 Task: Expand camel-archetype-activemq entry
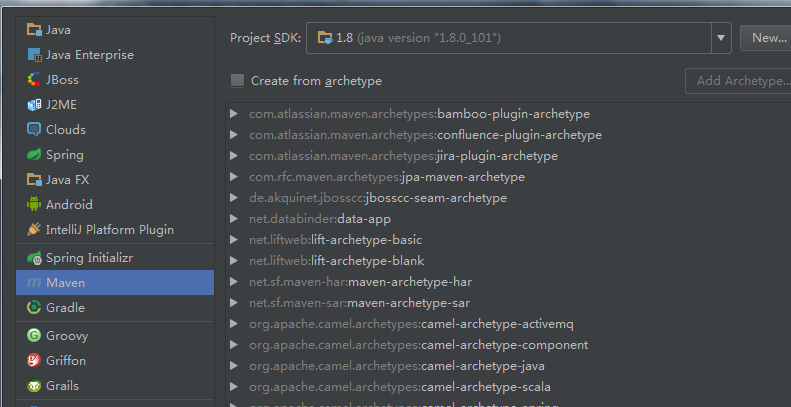pos(234,324)
